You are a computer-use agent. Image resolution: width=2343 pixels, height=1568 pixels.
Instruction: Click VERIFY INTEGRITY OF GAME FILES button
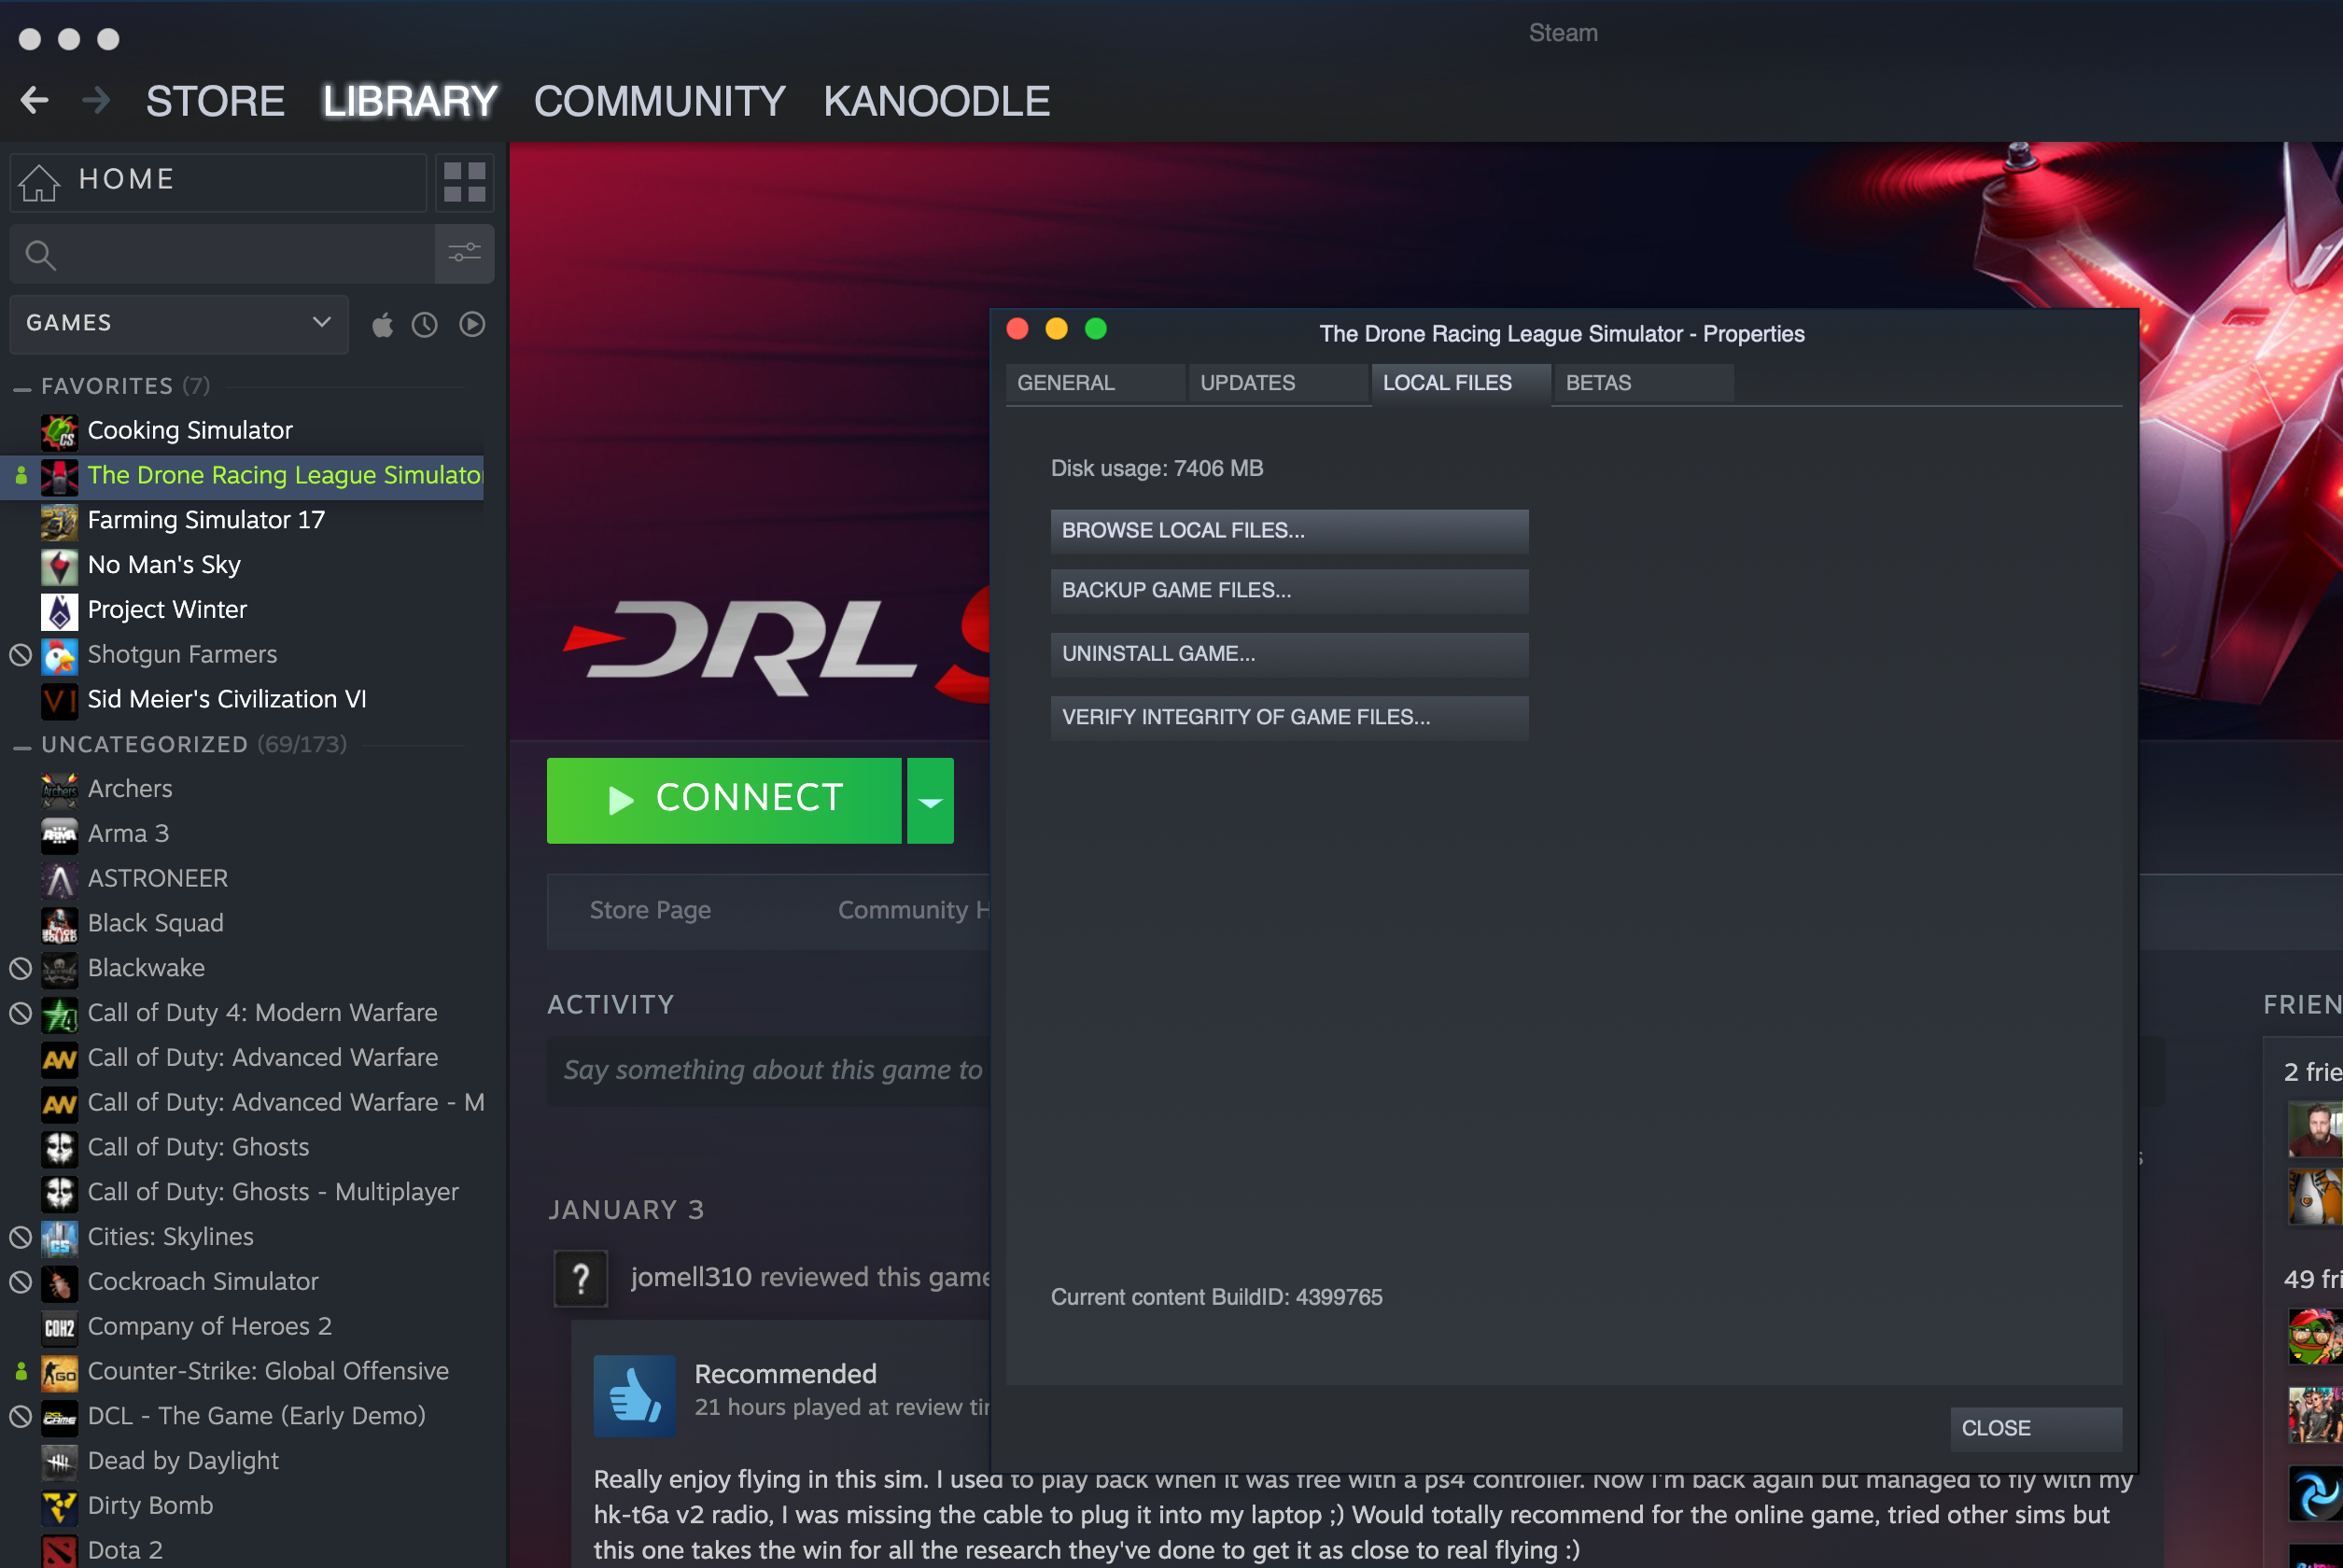(x=1288, y=717)
